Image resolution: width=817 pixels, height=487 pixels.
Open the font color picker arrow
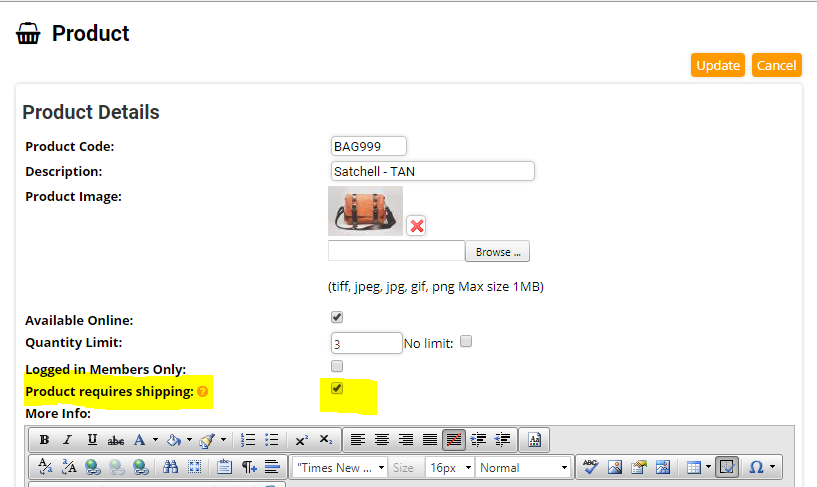tap(155, 440)
